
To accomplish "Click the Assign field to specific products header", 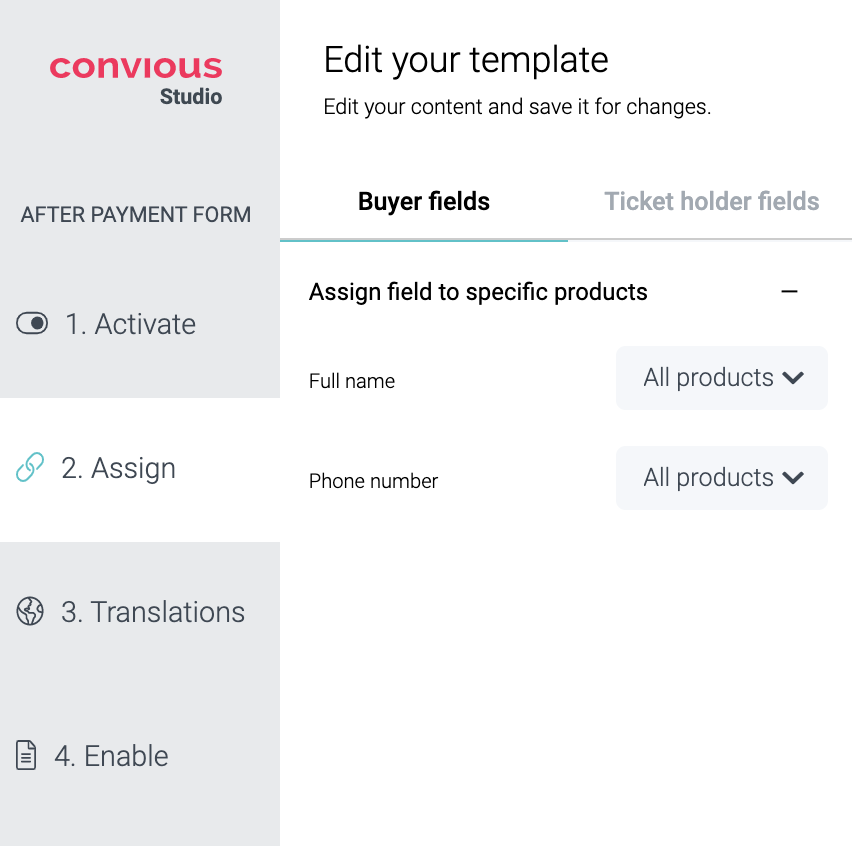I will pyautogui.click(x=478, y=292).
